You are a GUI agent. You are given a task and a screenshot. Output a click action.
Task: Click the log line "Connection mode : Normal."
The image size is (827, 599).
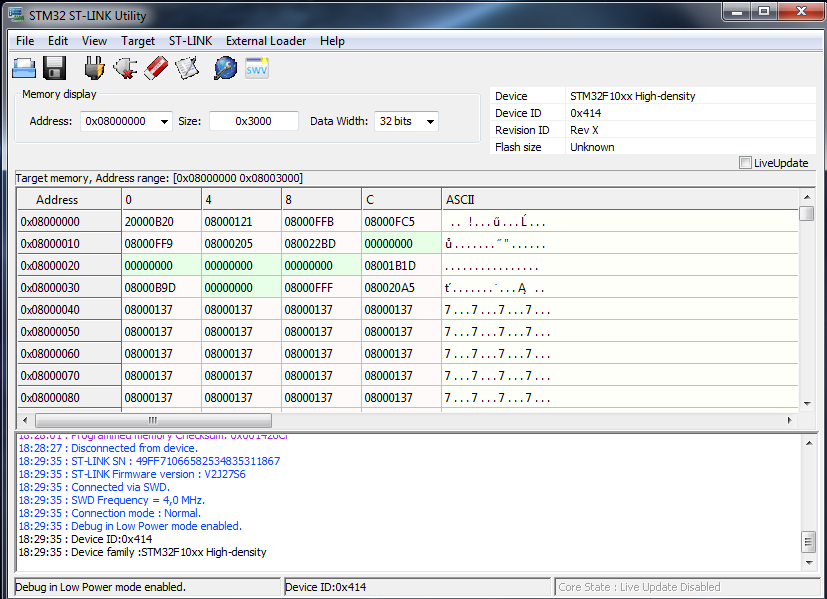[x=110, y=513]
